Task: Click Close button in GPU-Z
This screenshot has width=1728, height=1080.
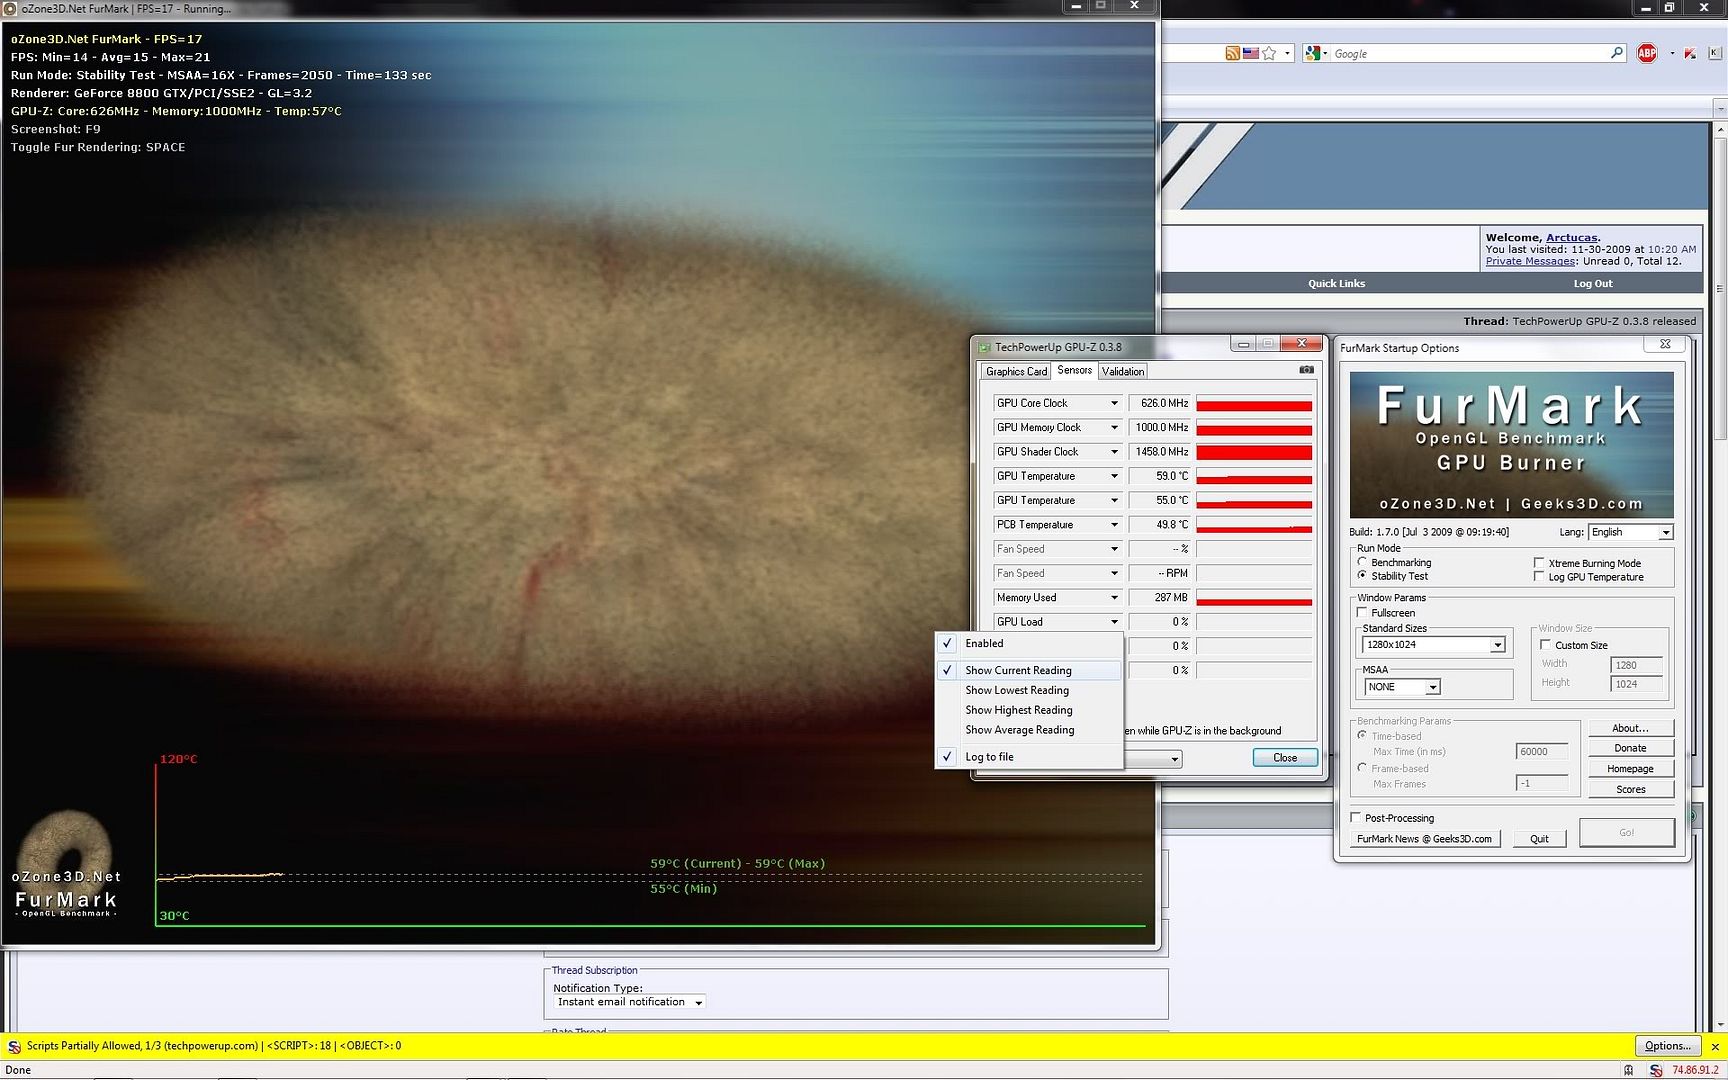Action: [1285, 758]
